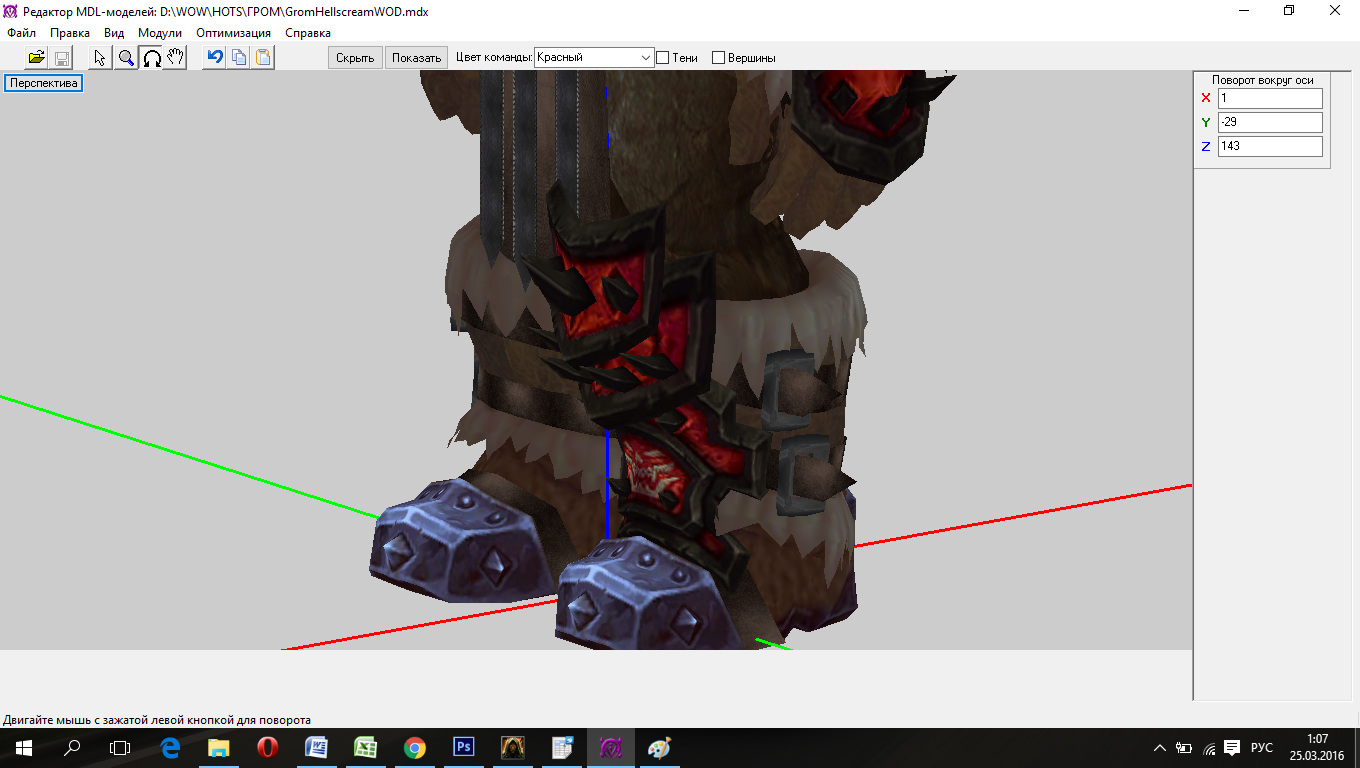Viewport: 1360px width, 768px height.
Task: Open taskbar search
Action: tap(72, 748)
